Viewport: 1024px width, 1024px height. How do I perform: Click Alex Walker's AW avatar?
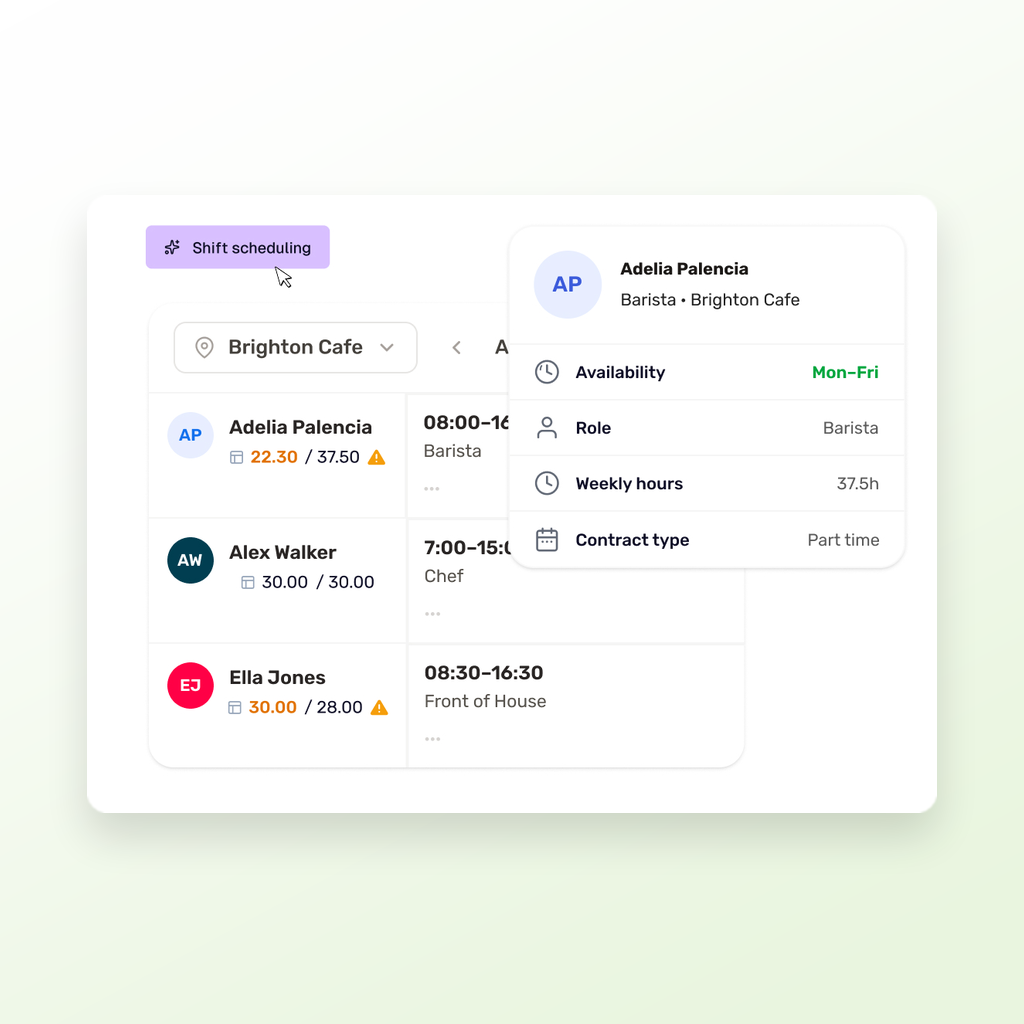[190, 560]
